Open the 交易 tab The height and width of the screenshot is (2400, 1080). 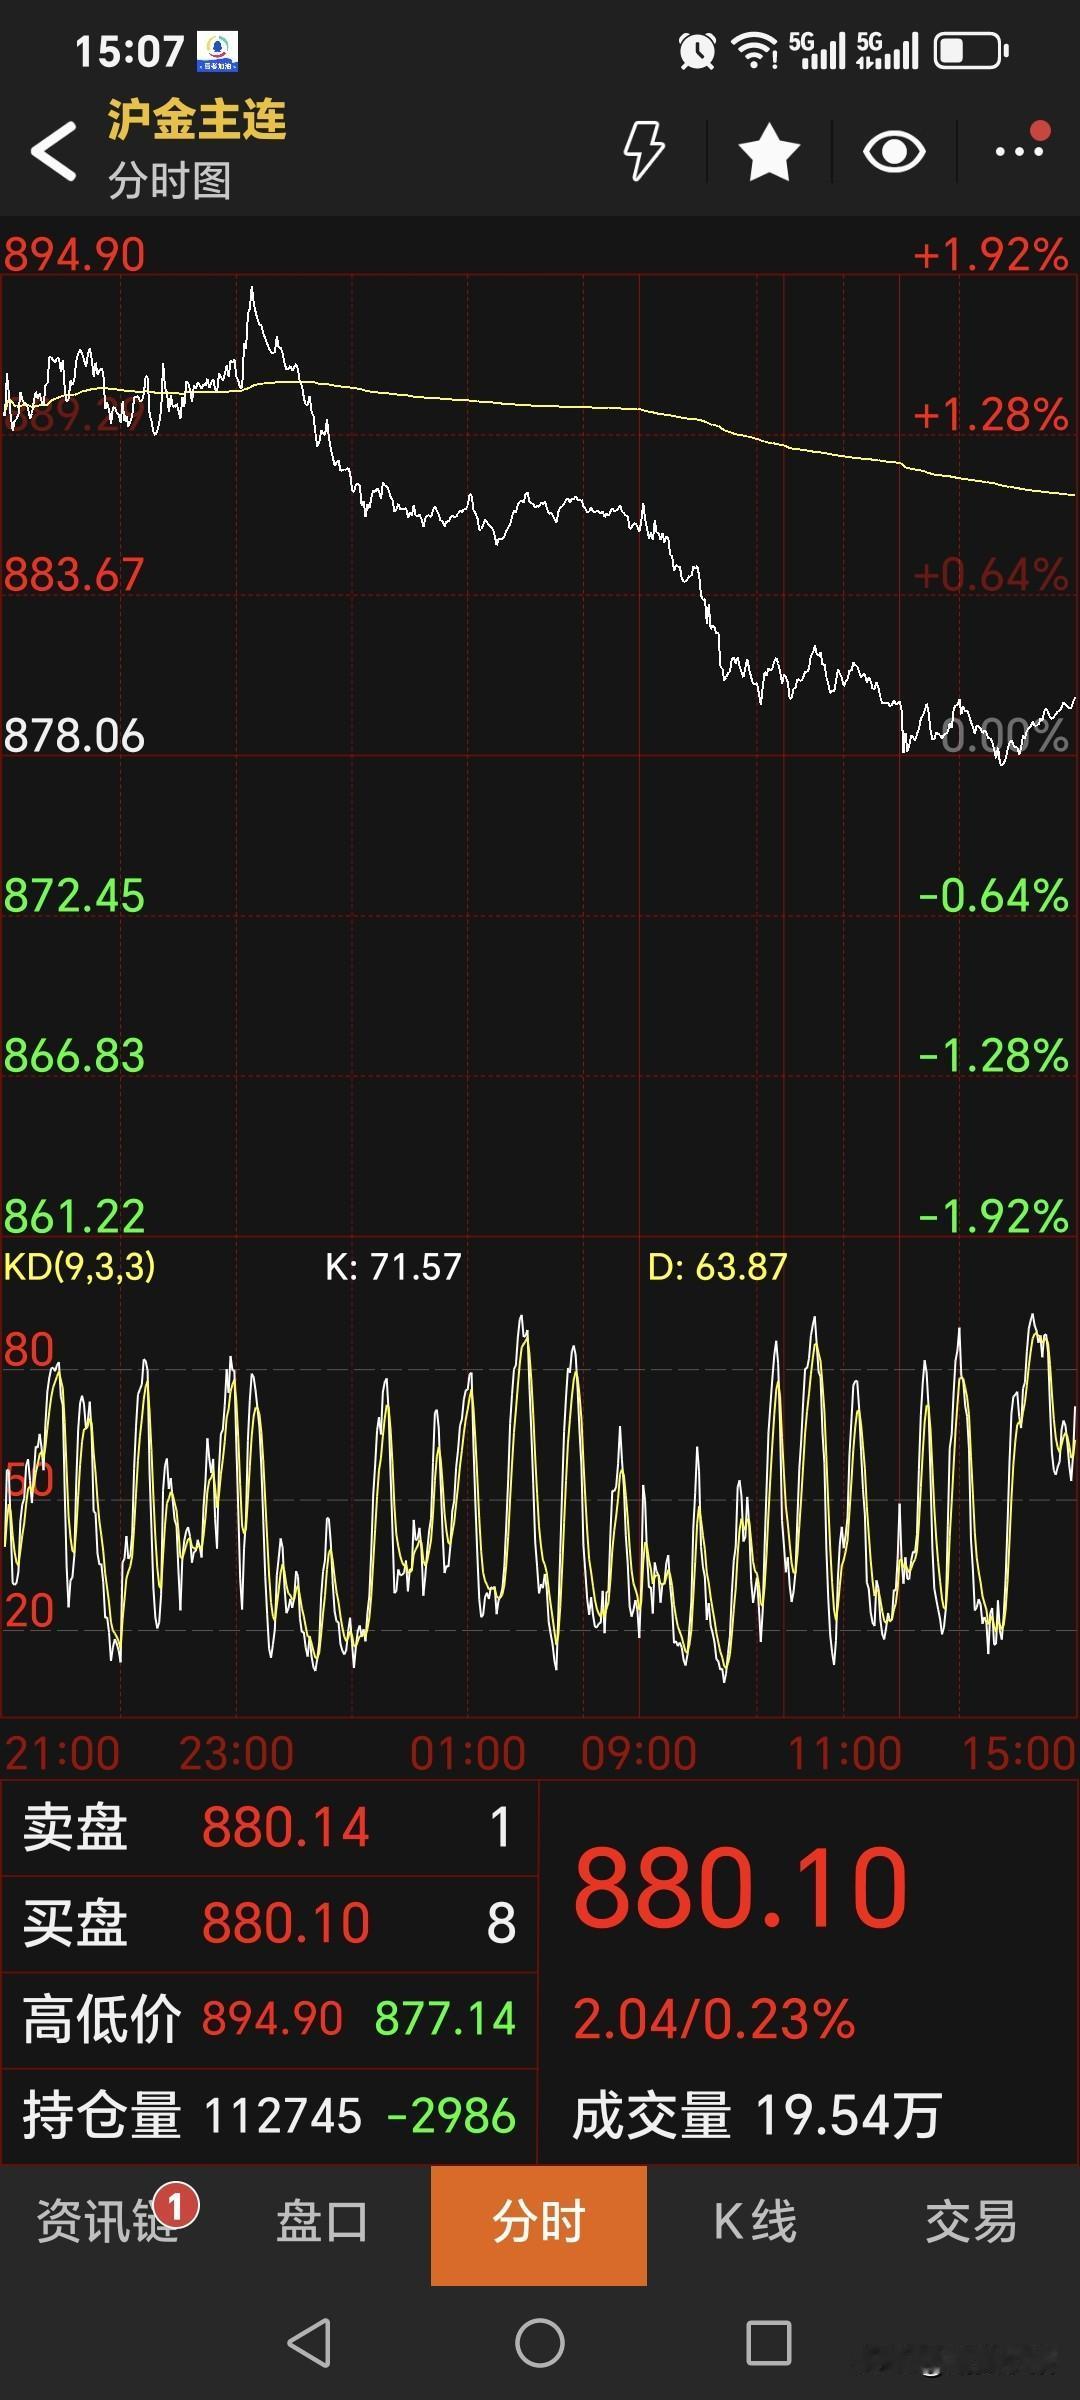971,2222
